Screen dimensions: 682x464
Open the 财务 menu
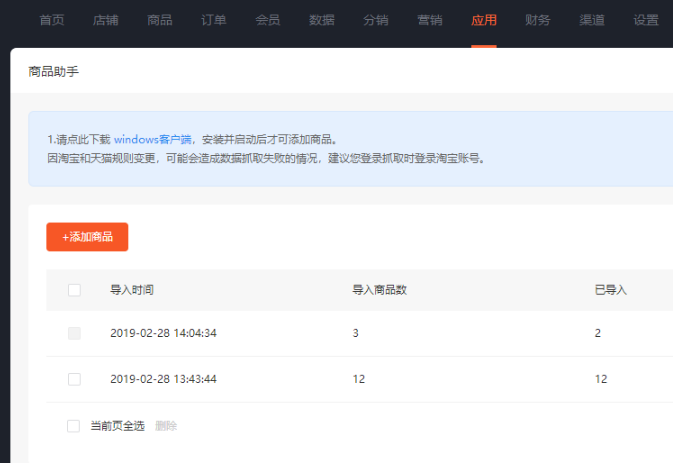[538, 20]
